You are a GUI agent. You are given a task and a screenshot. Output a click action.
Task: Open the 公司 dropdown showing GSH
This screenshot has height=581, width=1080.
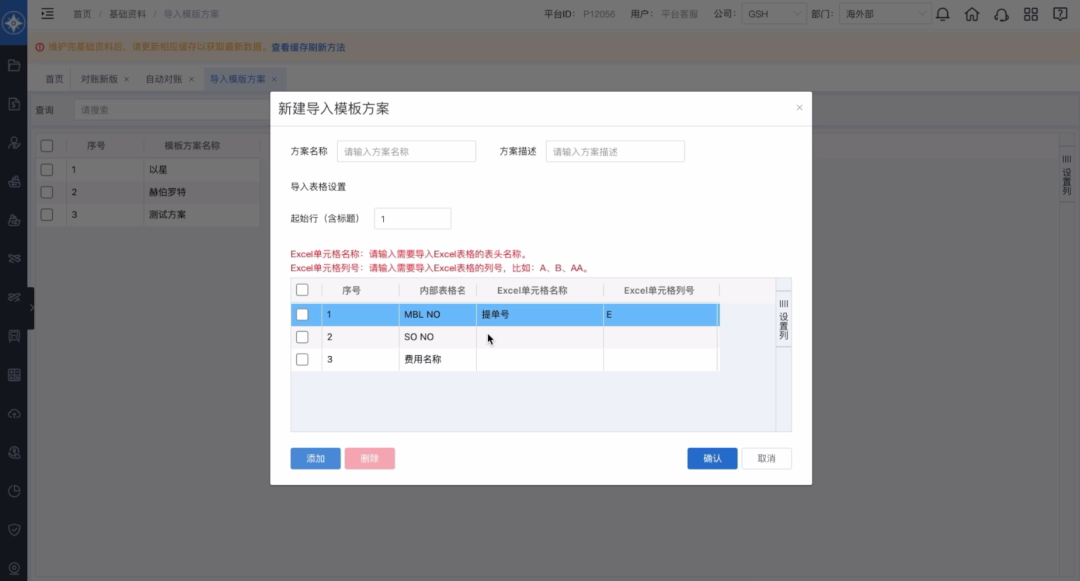[773, 14]
